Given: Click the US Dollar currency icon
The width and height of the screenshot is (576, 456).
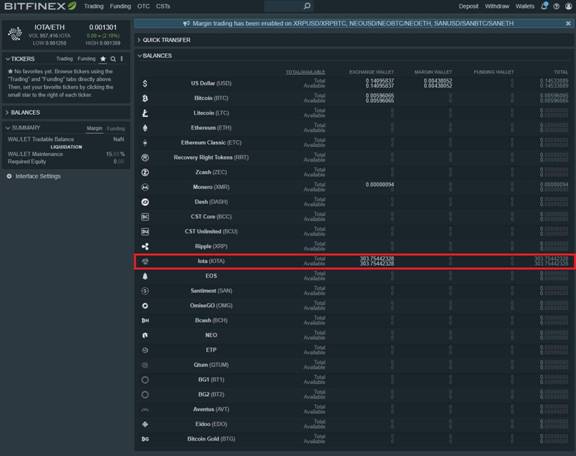Looking at the screenshot, I should pyautogui.click(x=145, y=83).
